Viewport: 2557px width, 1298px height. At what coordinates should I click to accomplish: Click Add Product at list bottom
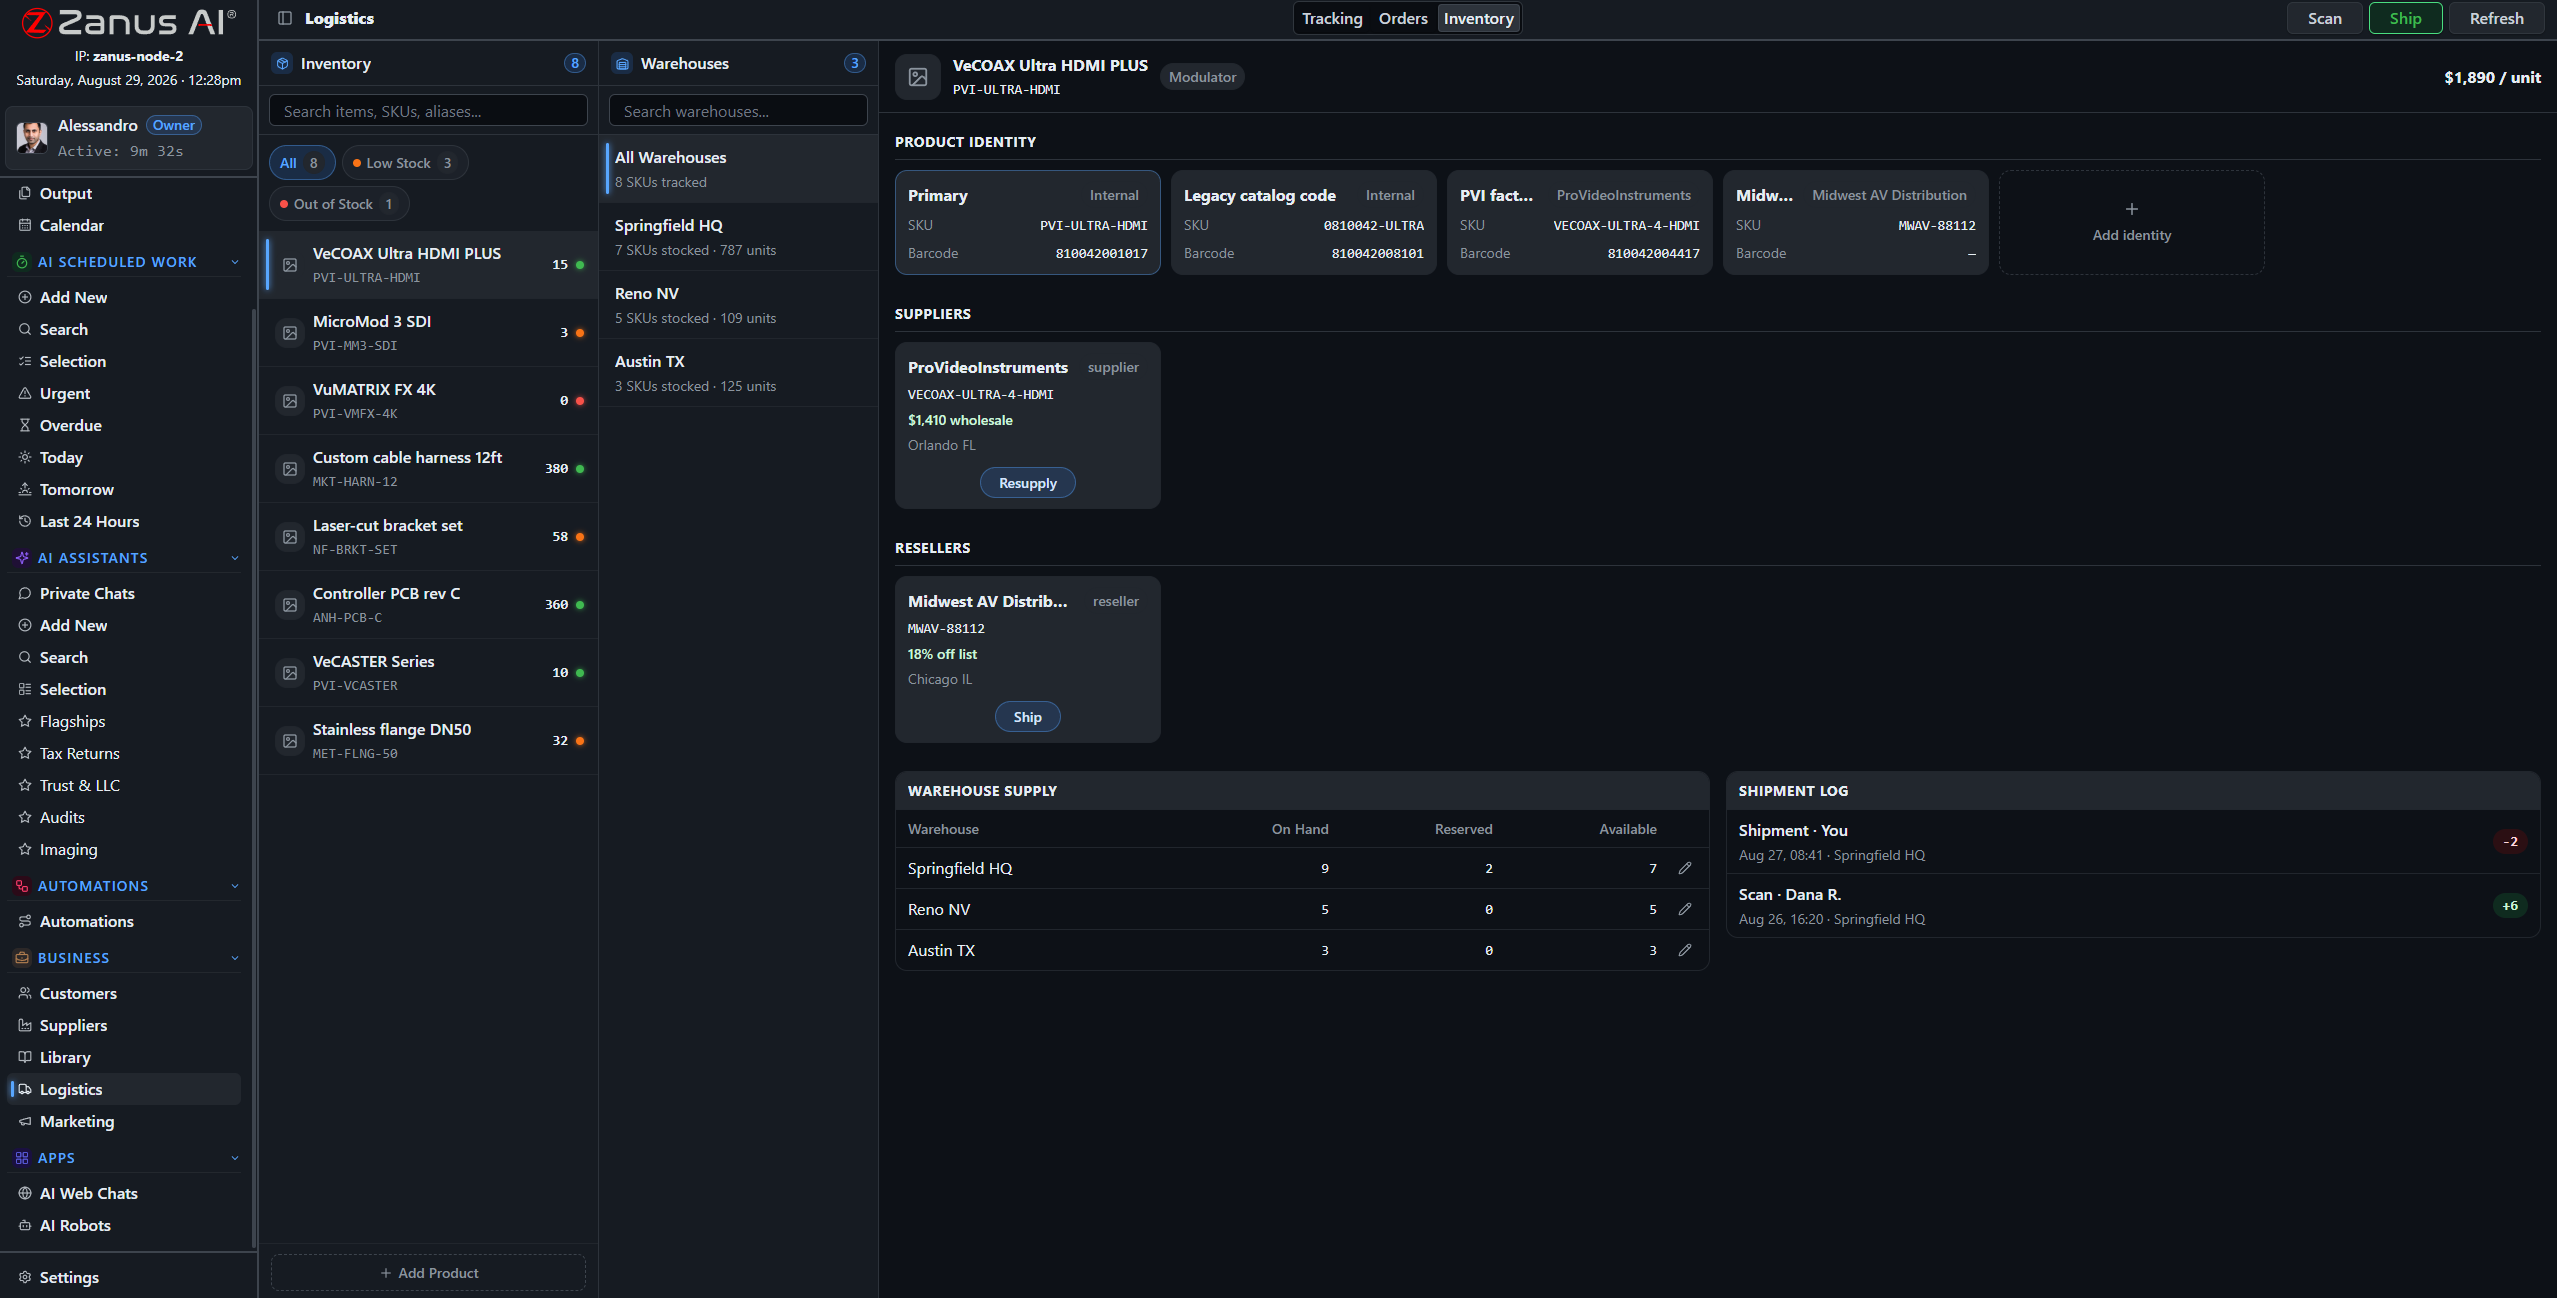pyautogui.click(x=428, y=1273)
